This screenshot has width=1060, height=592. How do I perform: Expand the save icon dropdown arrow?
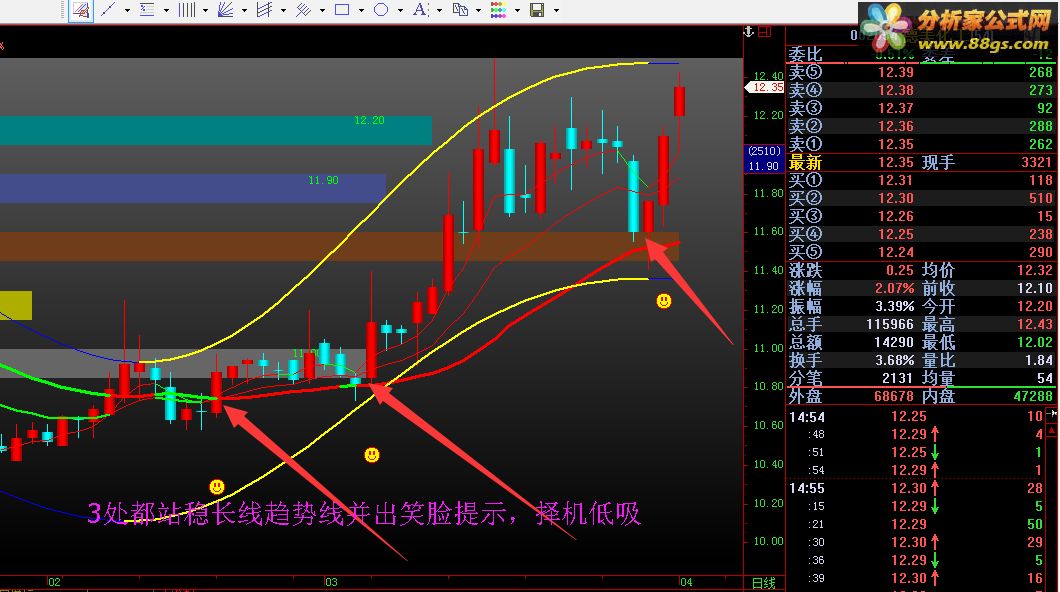click(x=556, y=10)
